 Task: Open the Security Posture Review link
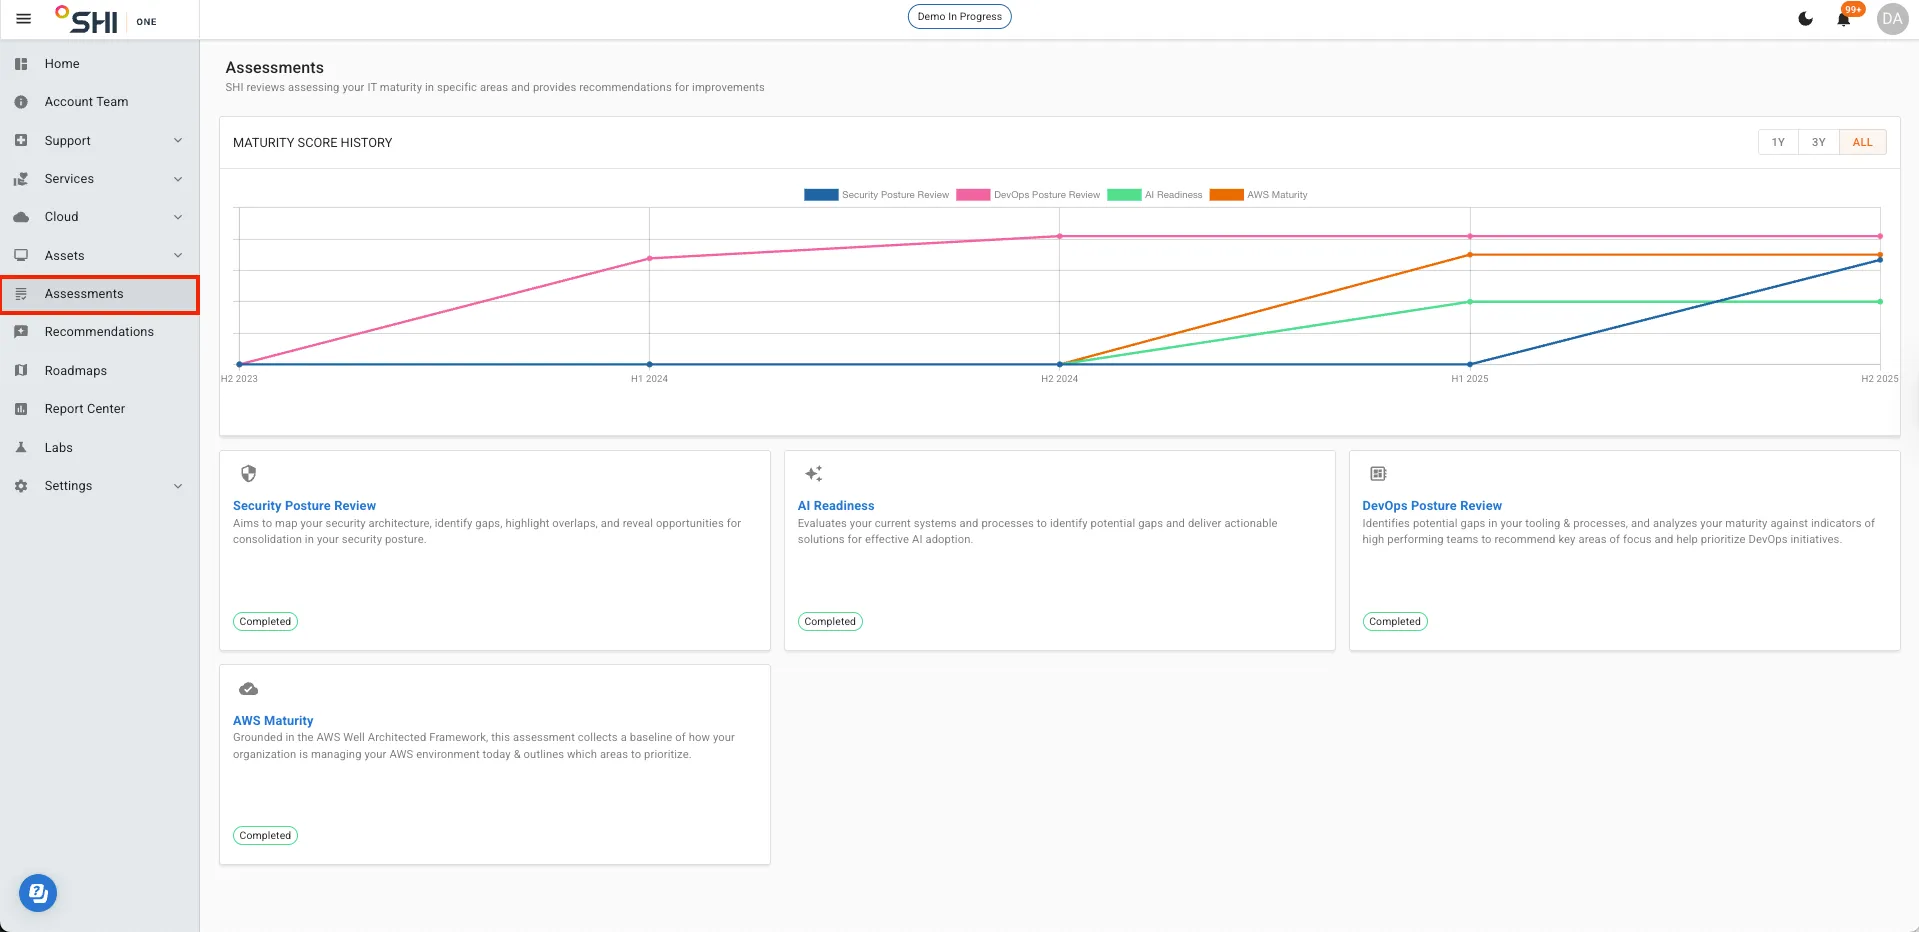304,506
